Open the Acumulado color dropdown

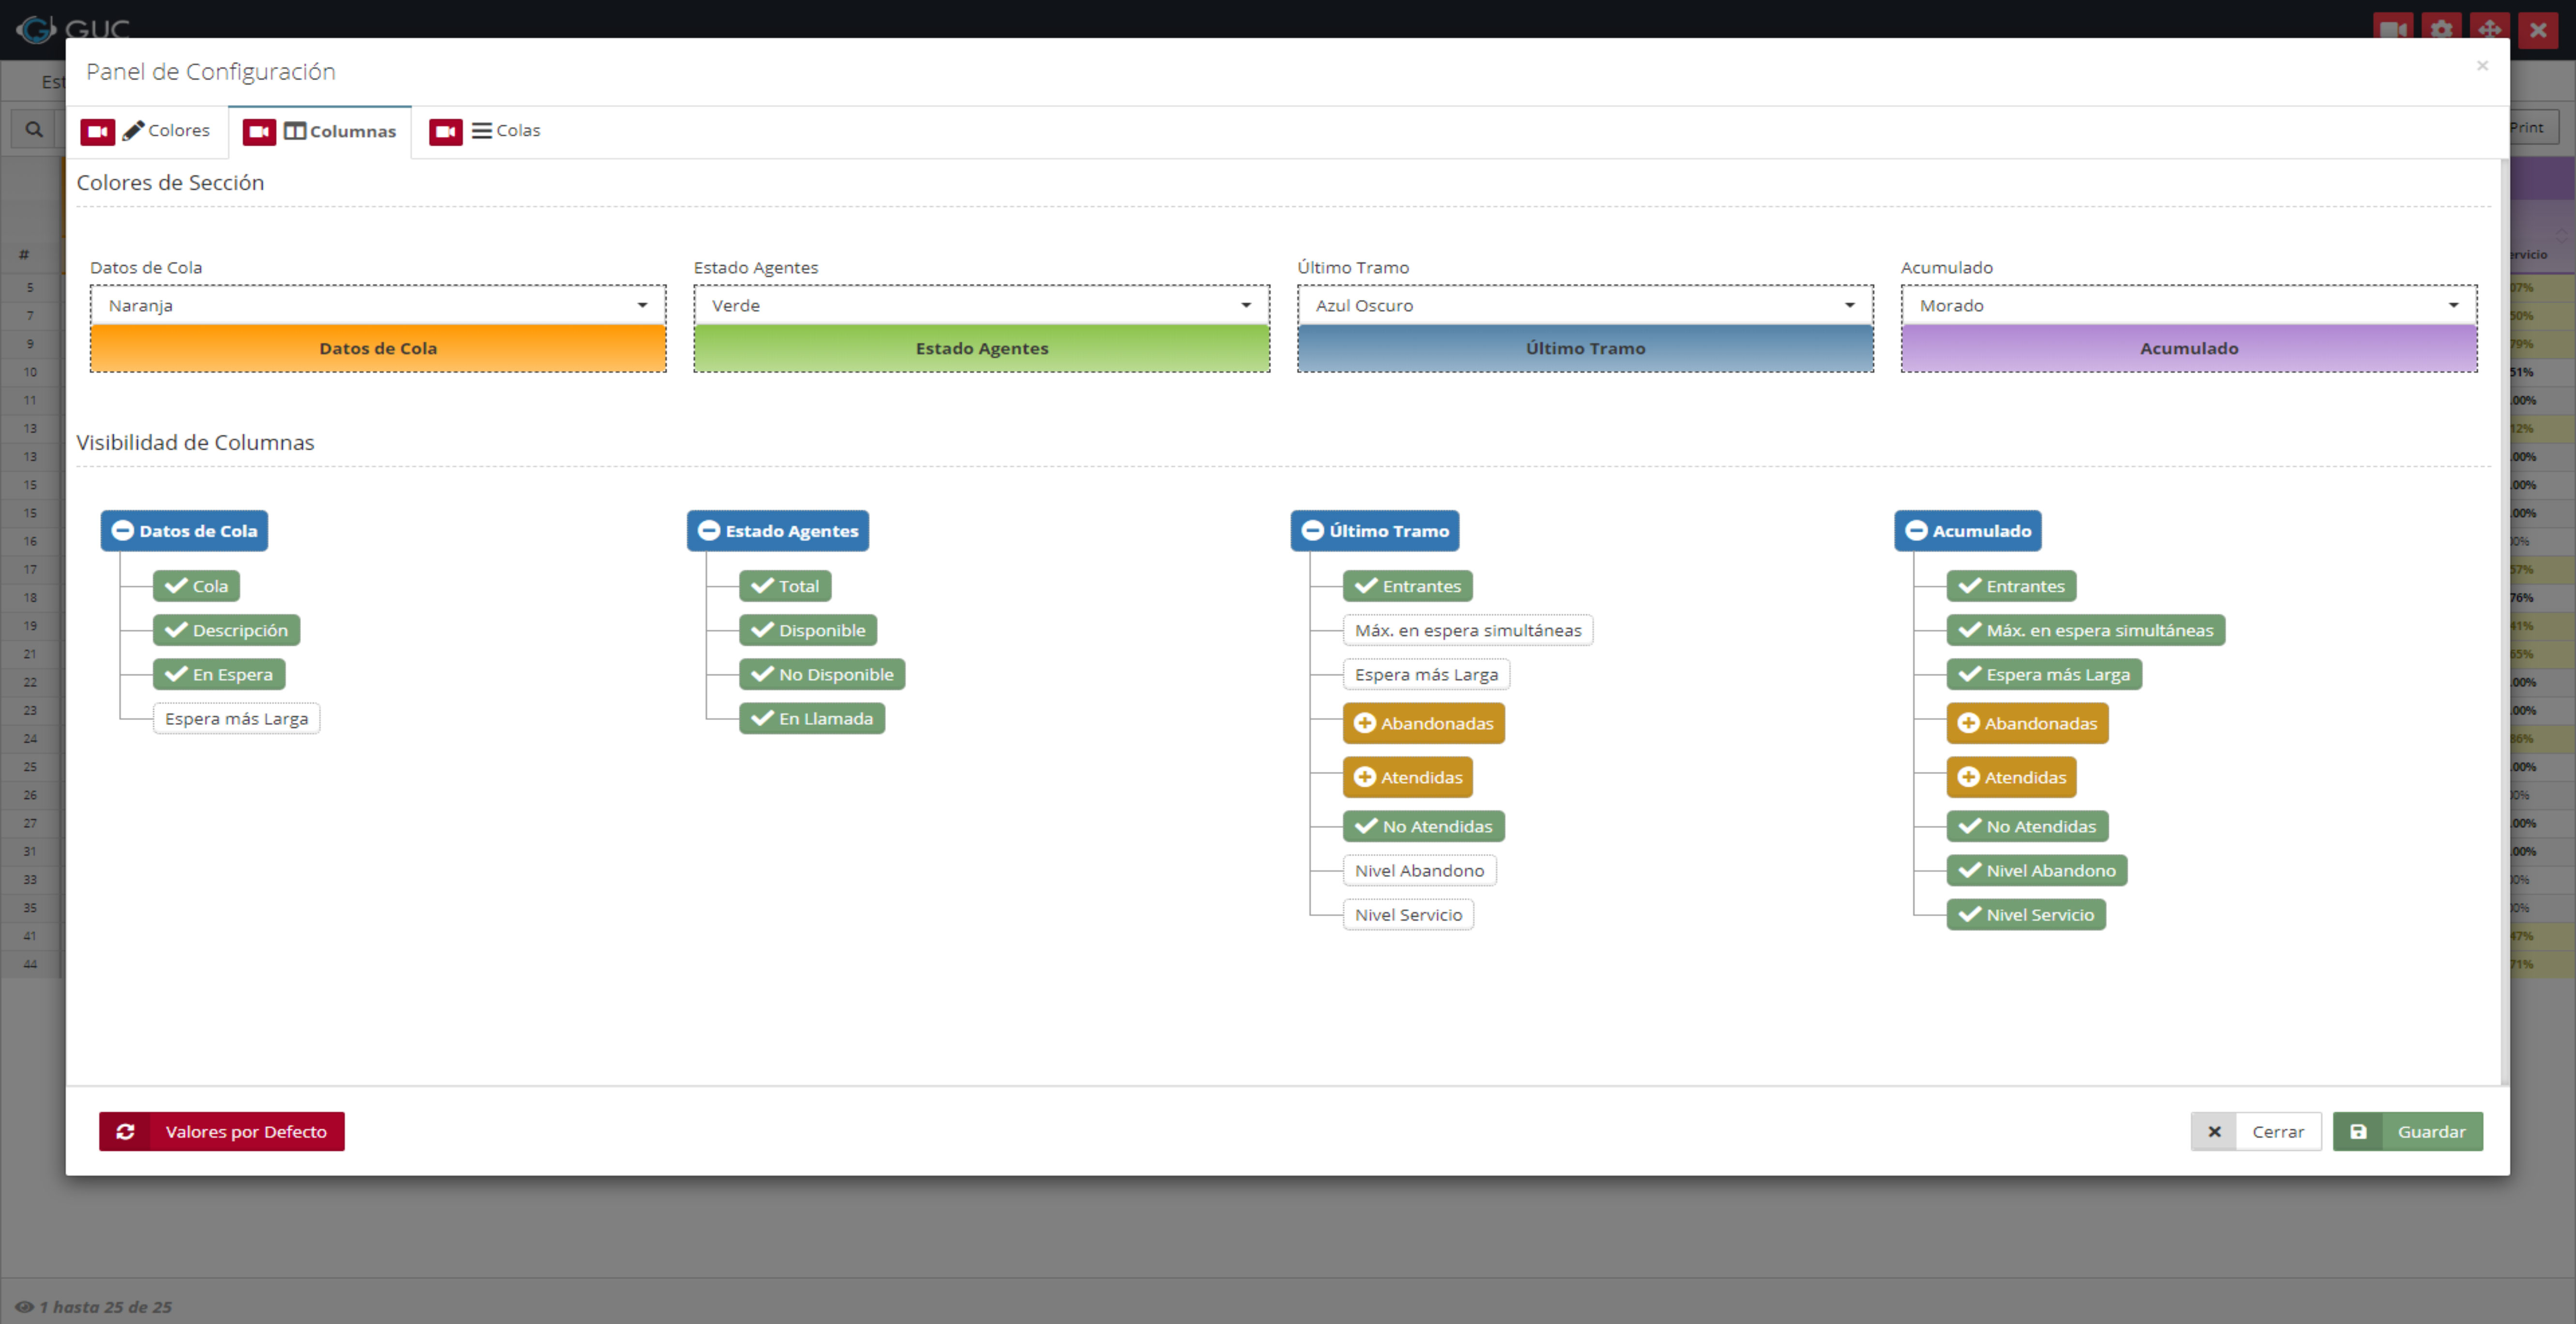[2190, 305]
